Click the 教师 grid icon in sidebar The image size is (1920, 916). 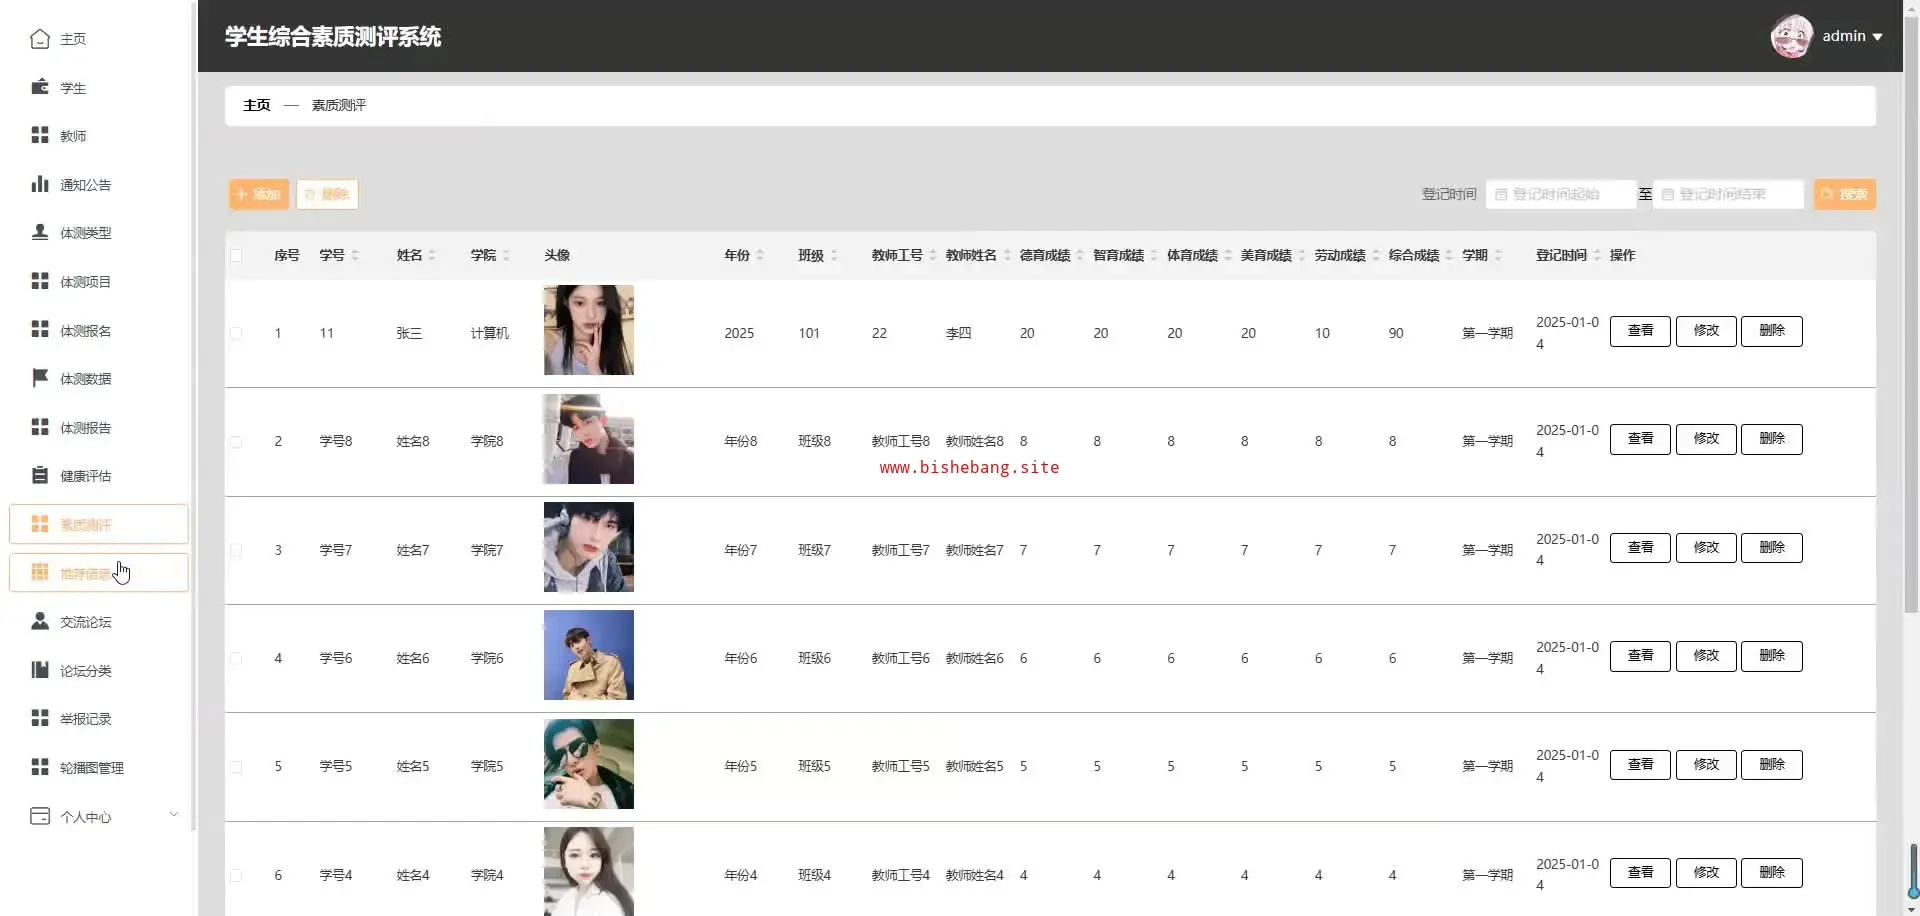pyautogui.click(x=40, y=135)
